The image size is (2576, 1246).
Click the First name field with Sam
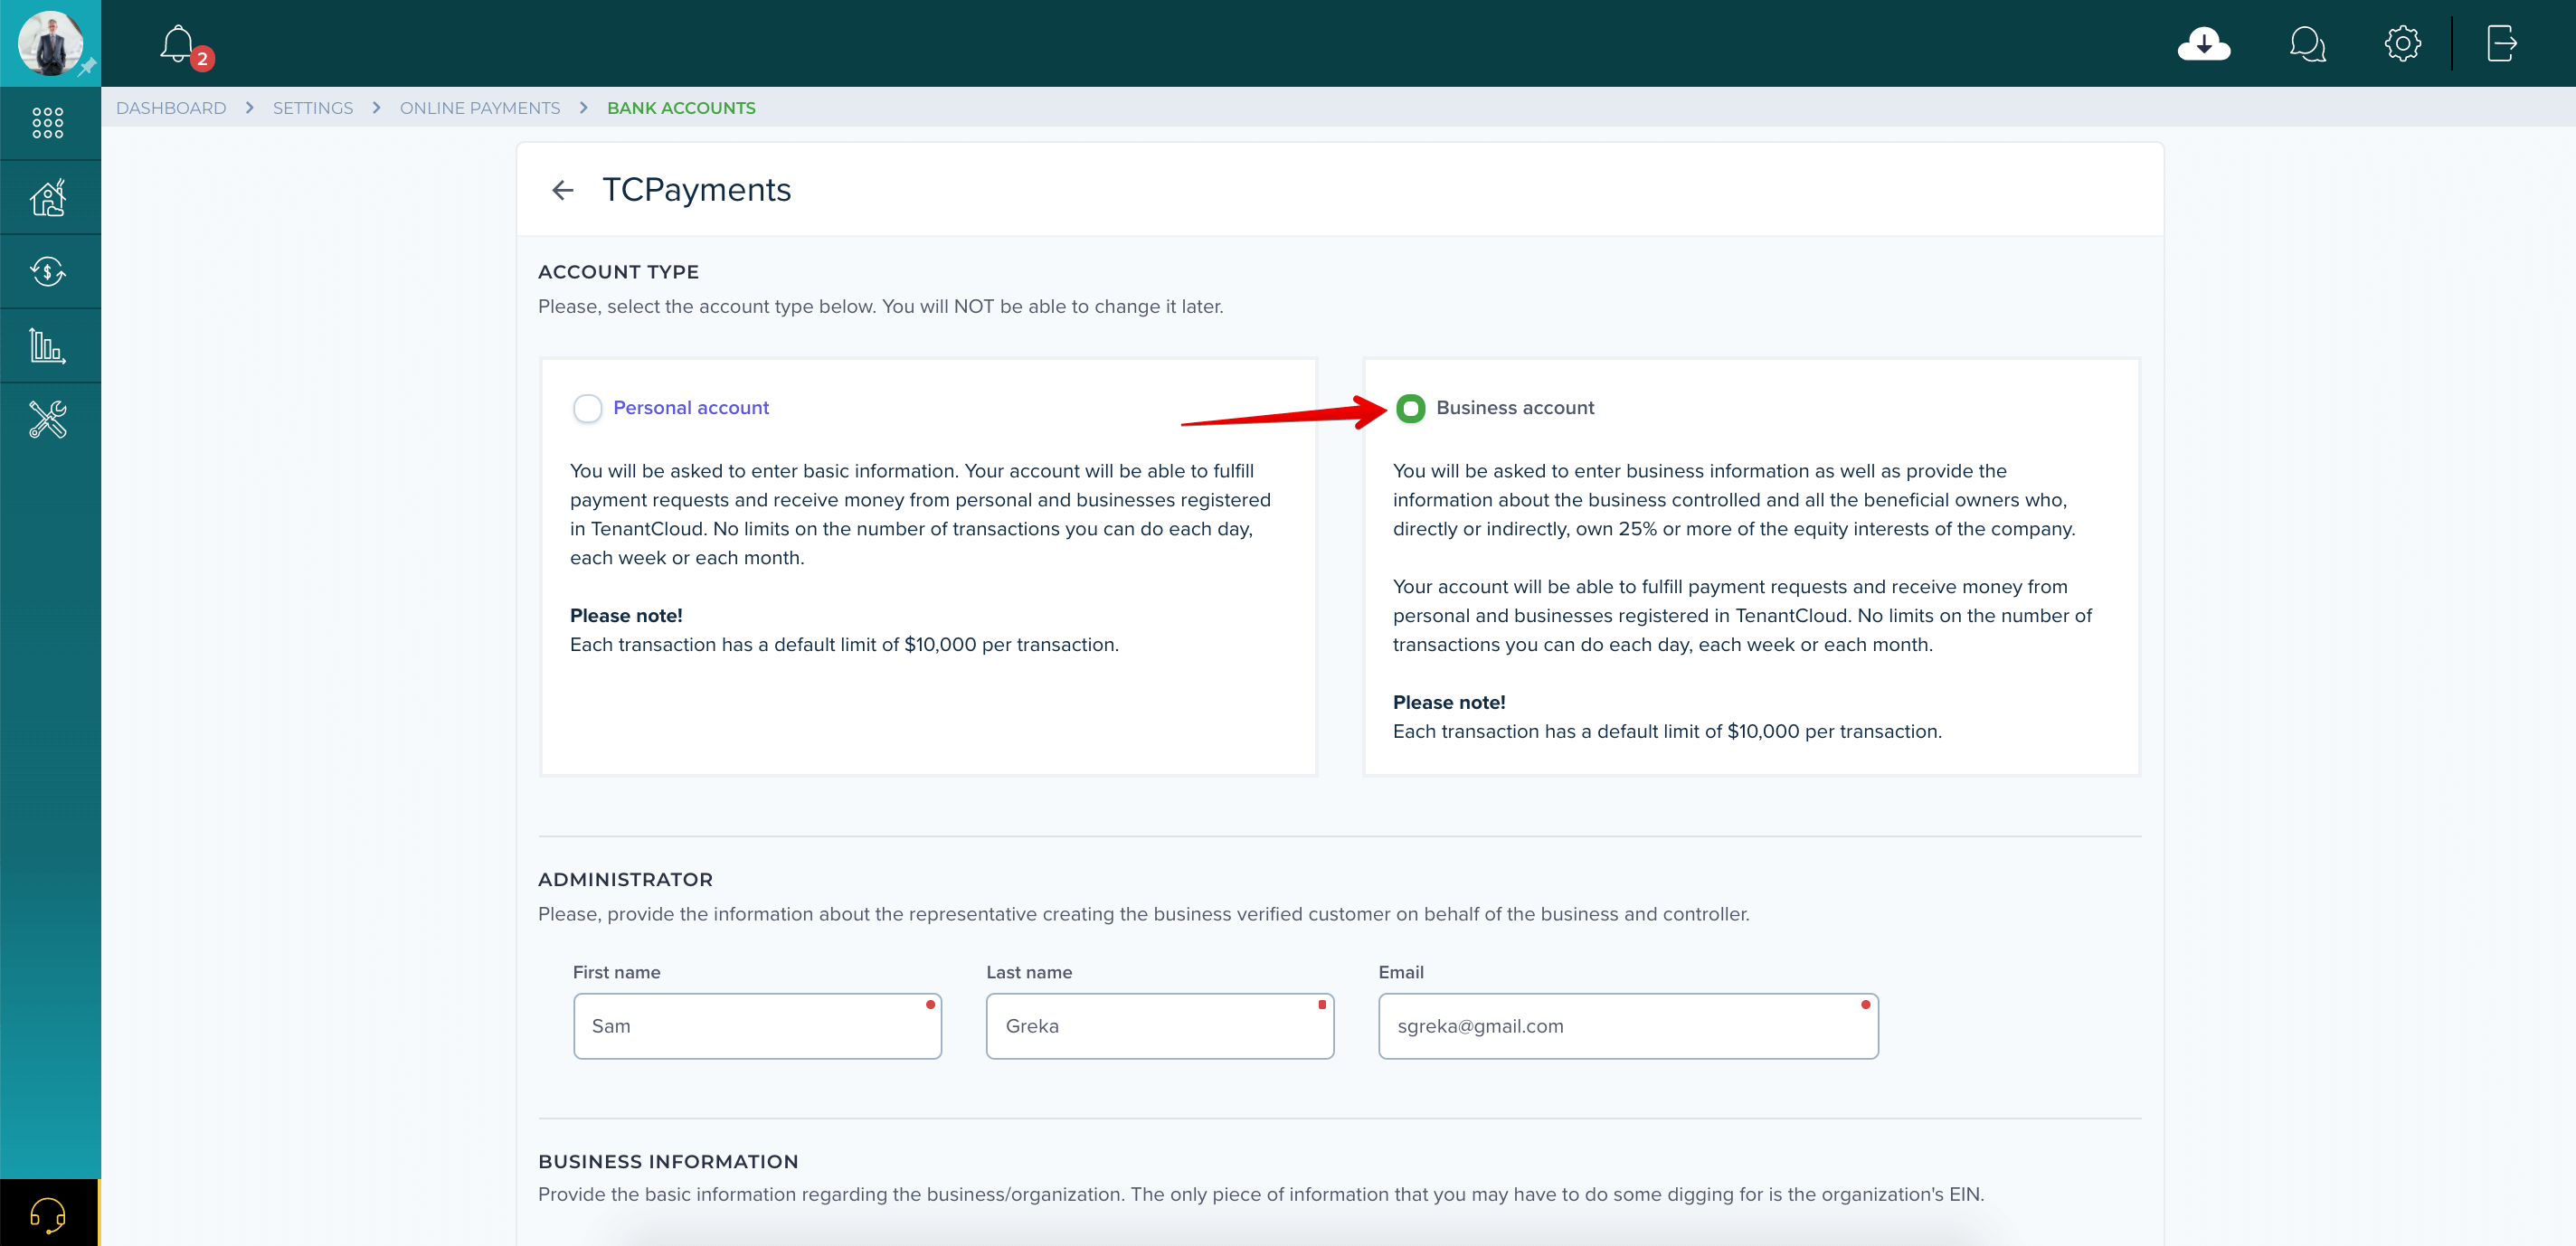click(758, 1026)
